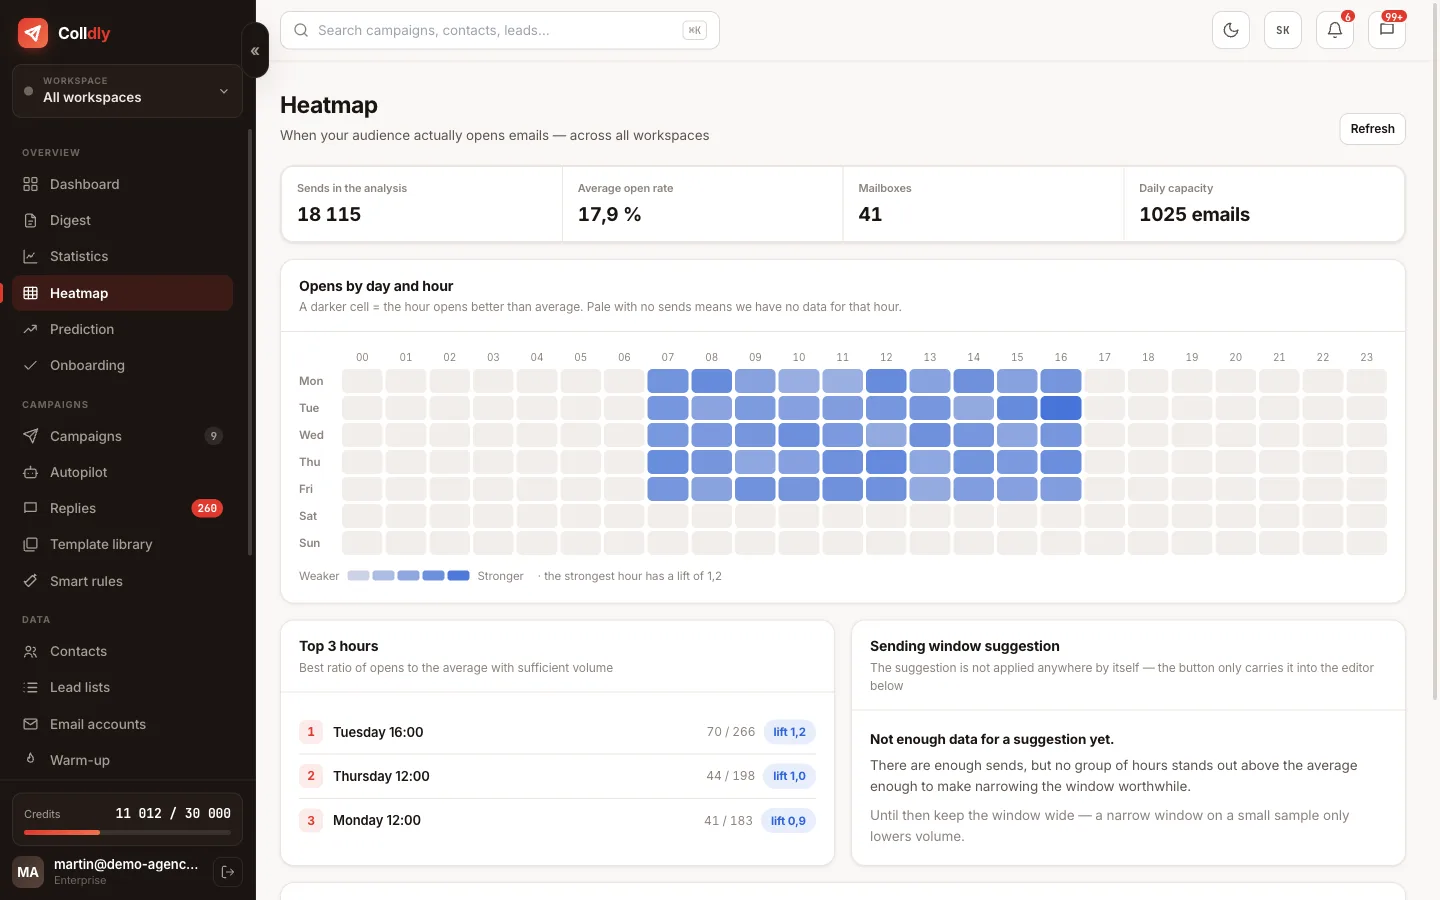This screenshot has width=1440, height=900.
Task: Click the magnifier icon in the search bar
Action: [x=301, y=30]
